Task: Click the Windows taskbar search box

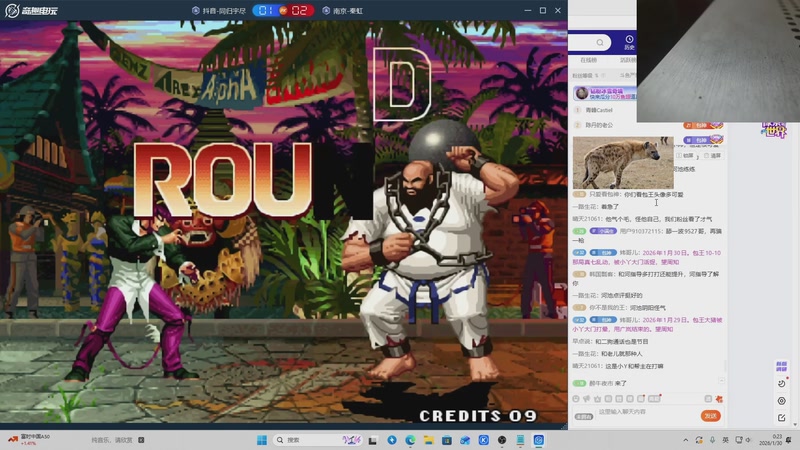Action: [x=317, y=440]
